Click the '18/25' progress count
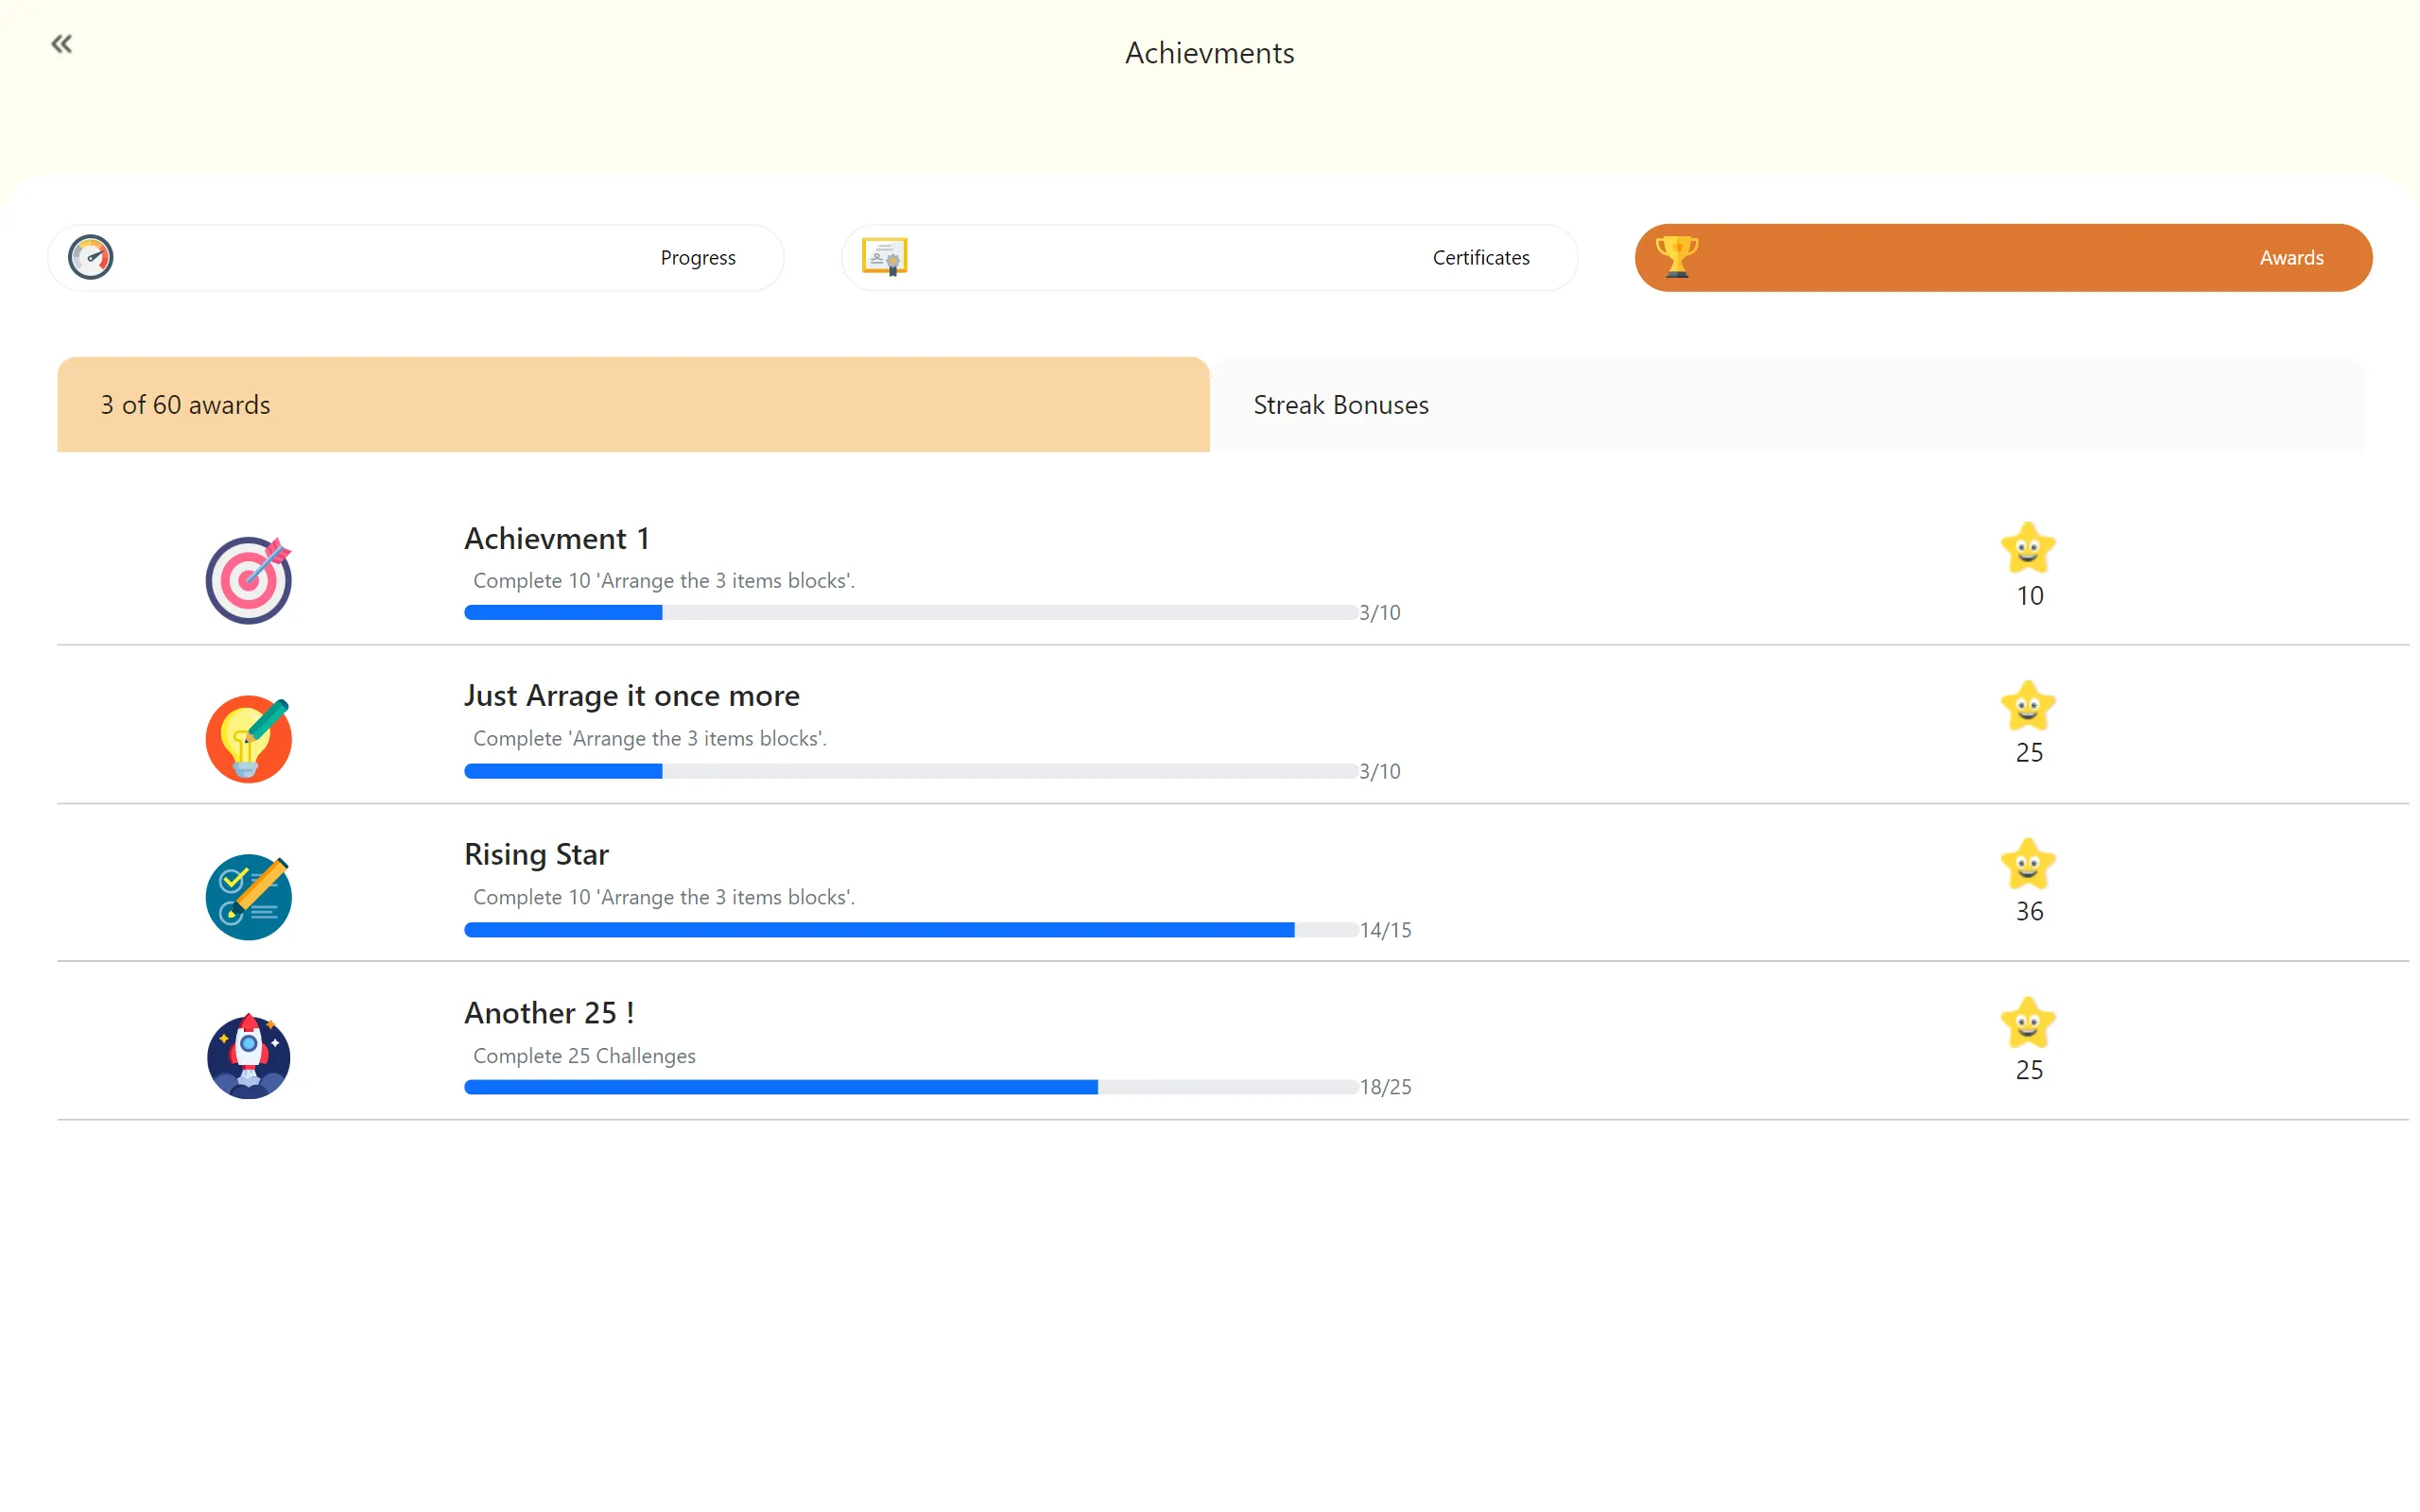 tap(1385, 1087)
